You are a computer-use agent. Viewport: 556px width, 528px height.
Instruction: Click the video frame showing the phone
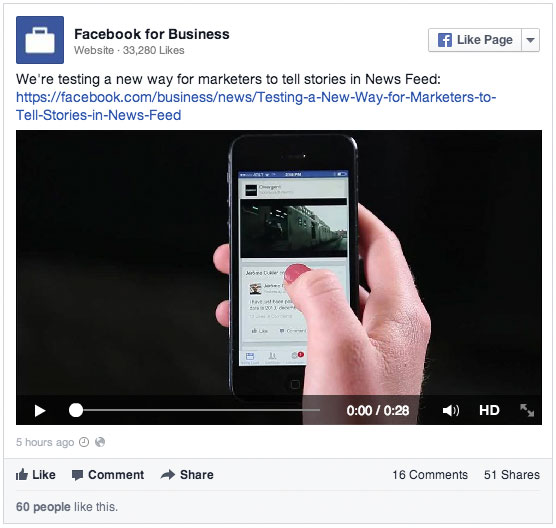coord(279,262)
